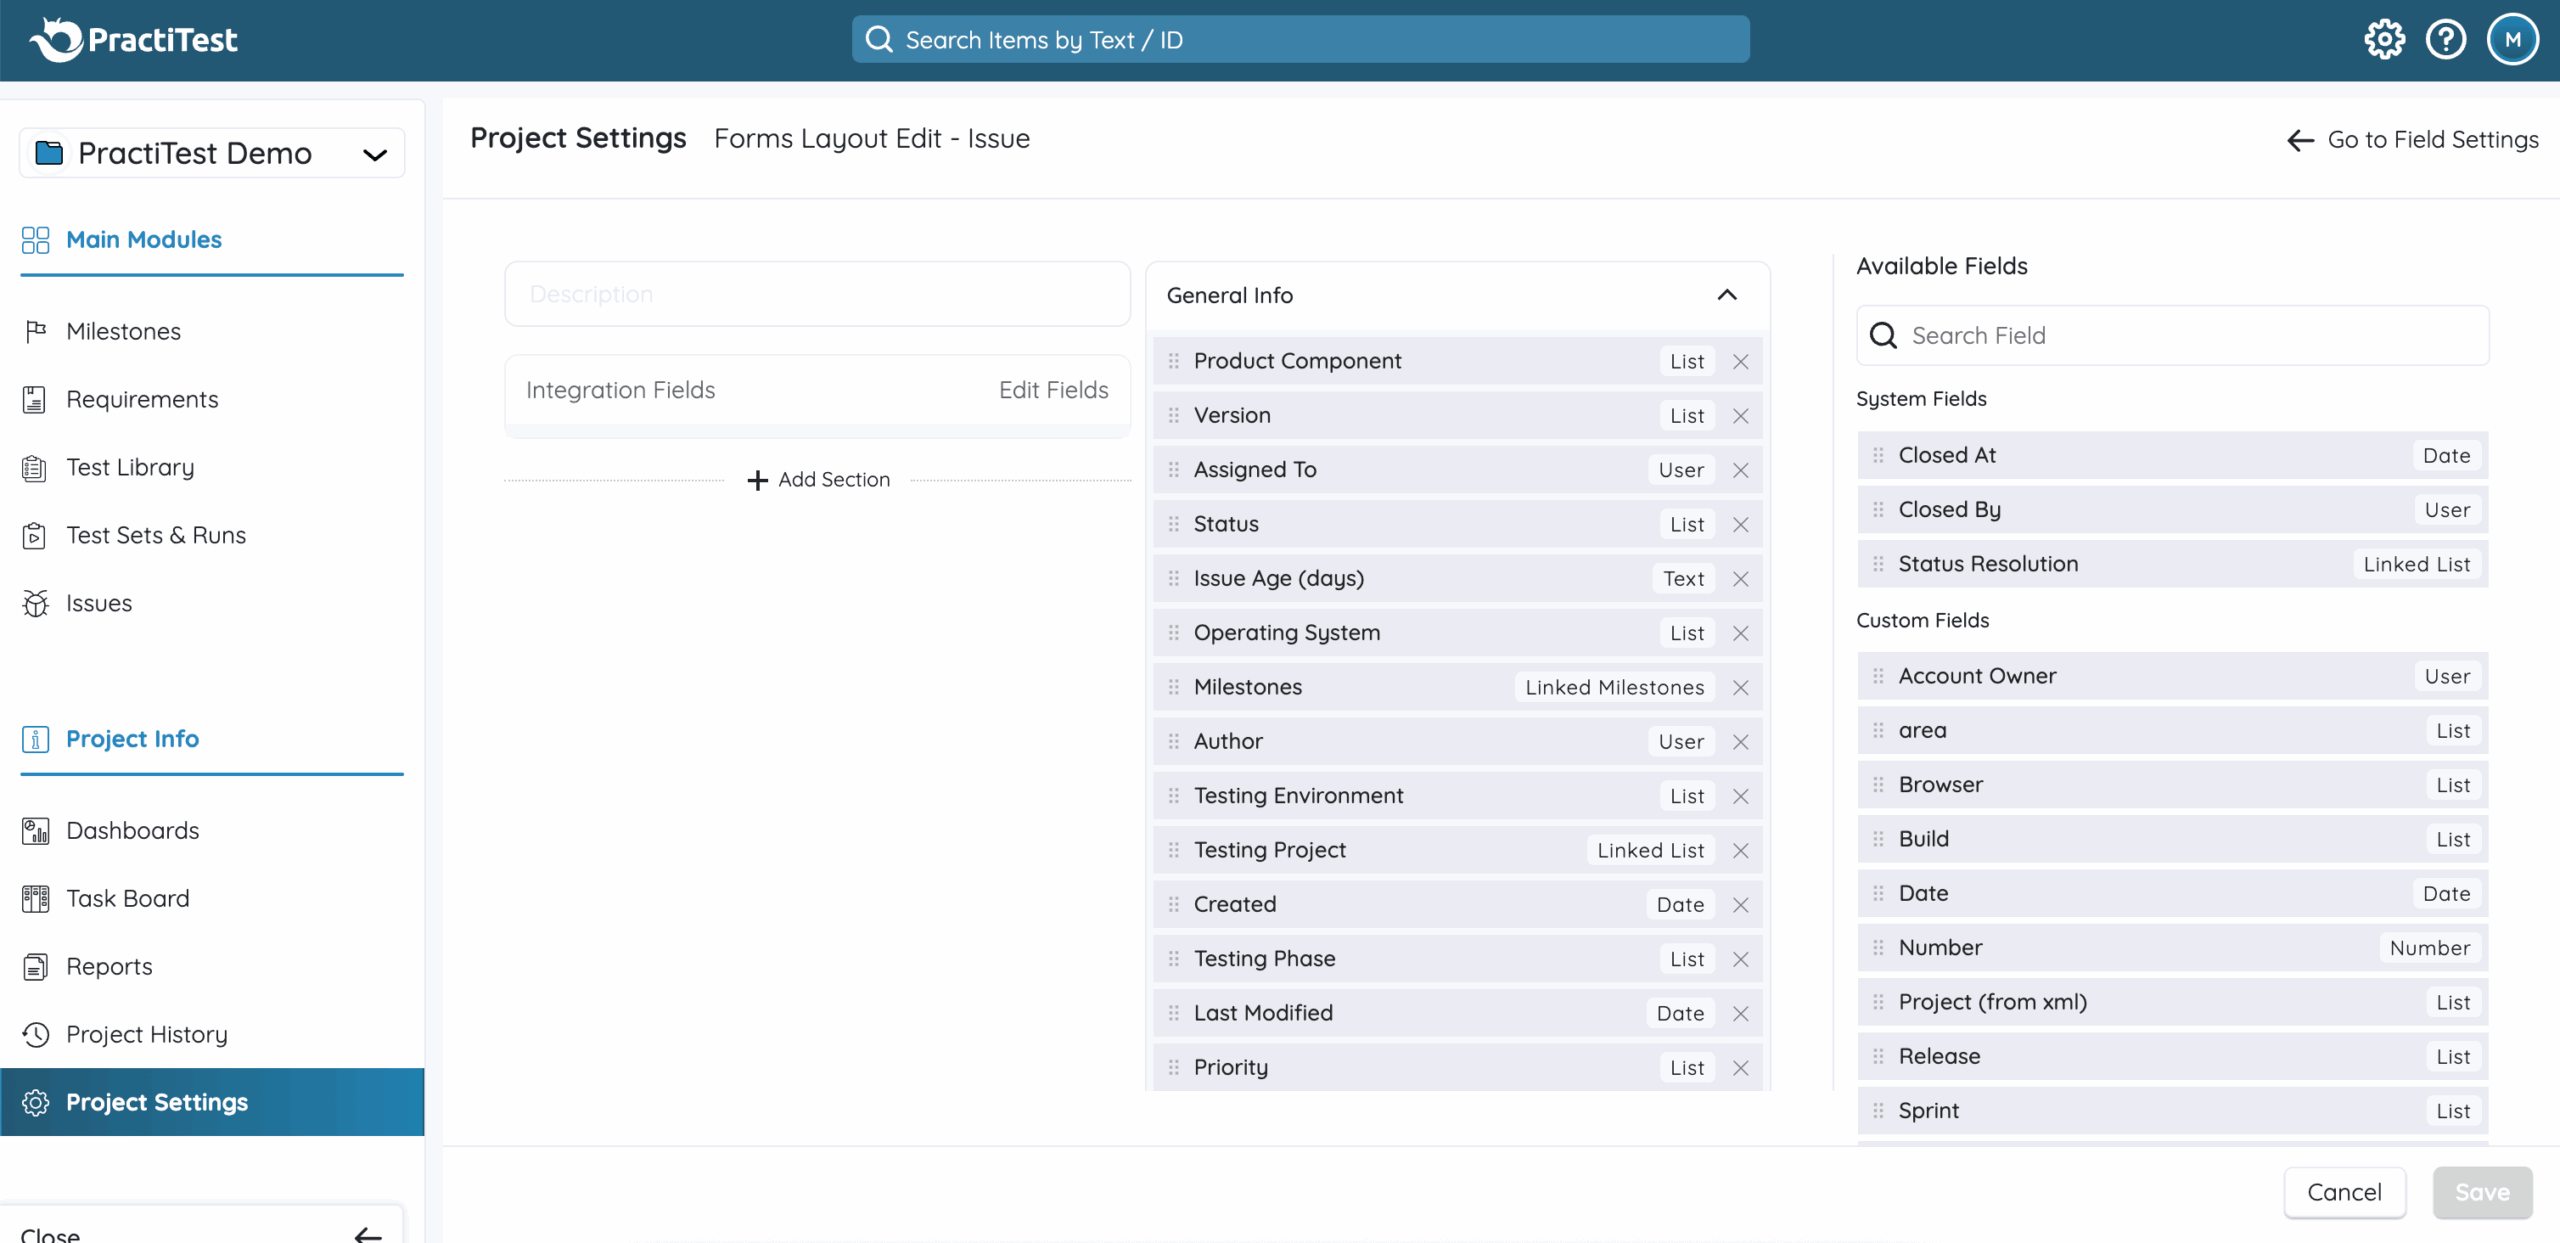Screen dimensions: 2560x1243
Task: Grab drag handle of Closed At field
Action: tap(1878, 455)
